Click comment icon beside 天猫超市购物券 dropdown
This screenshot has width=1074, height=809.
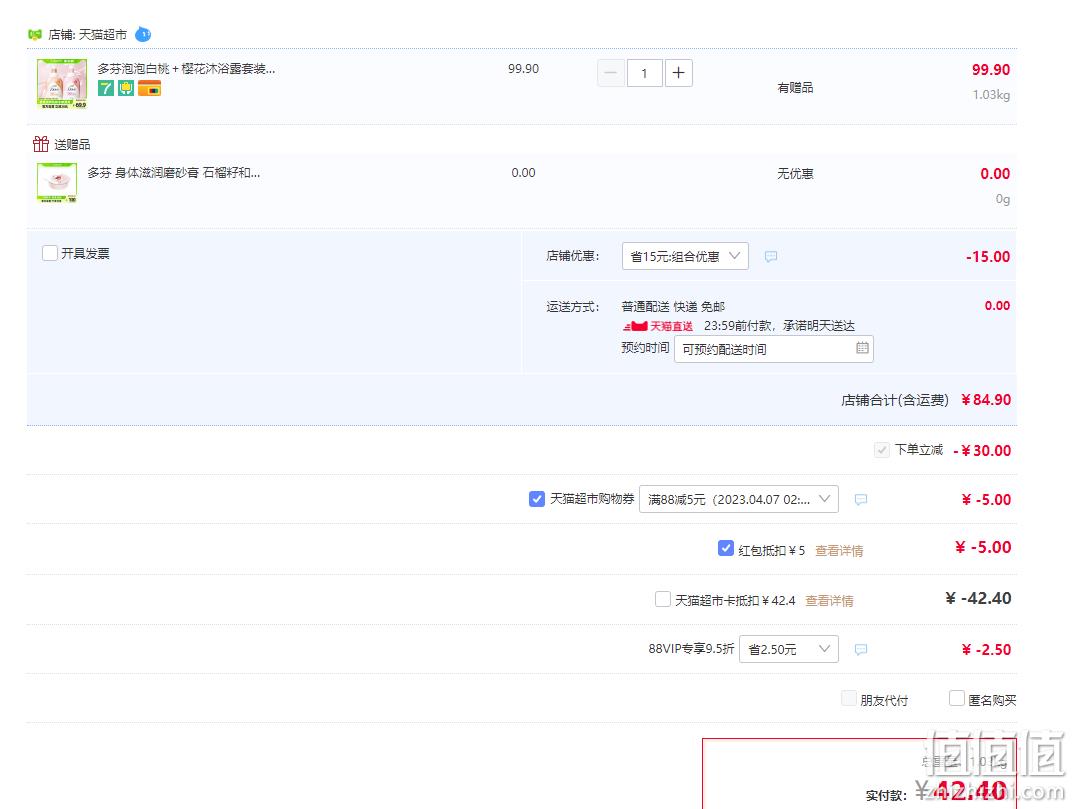[861, 499]
